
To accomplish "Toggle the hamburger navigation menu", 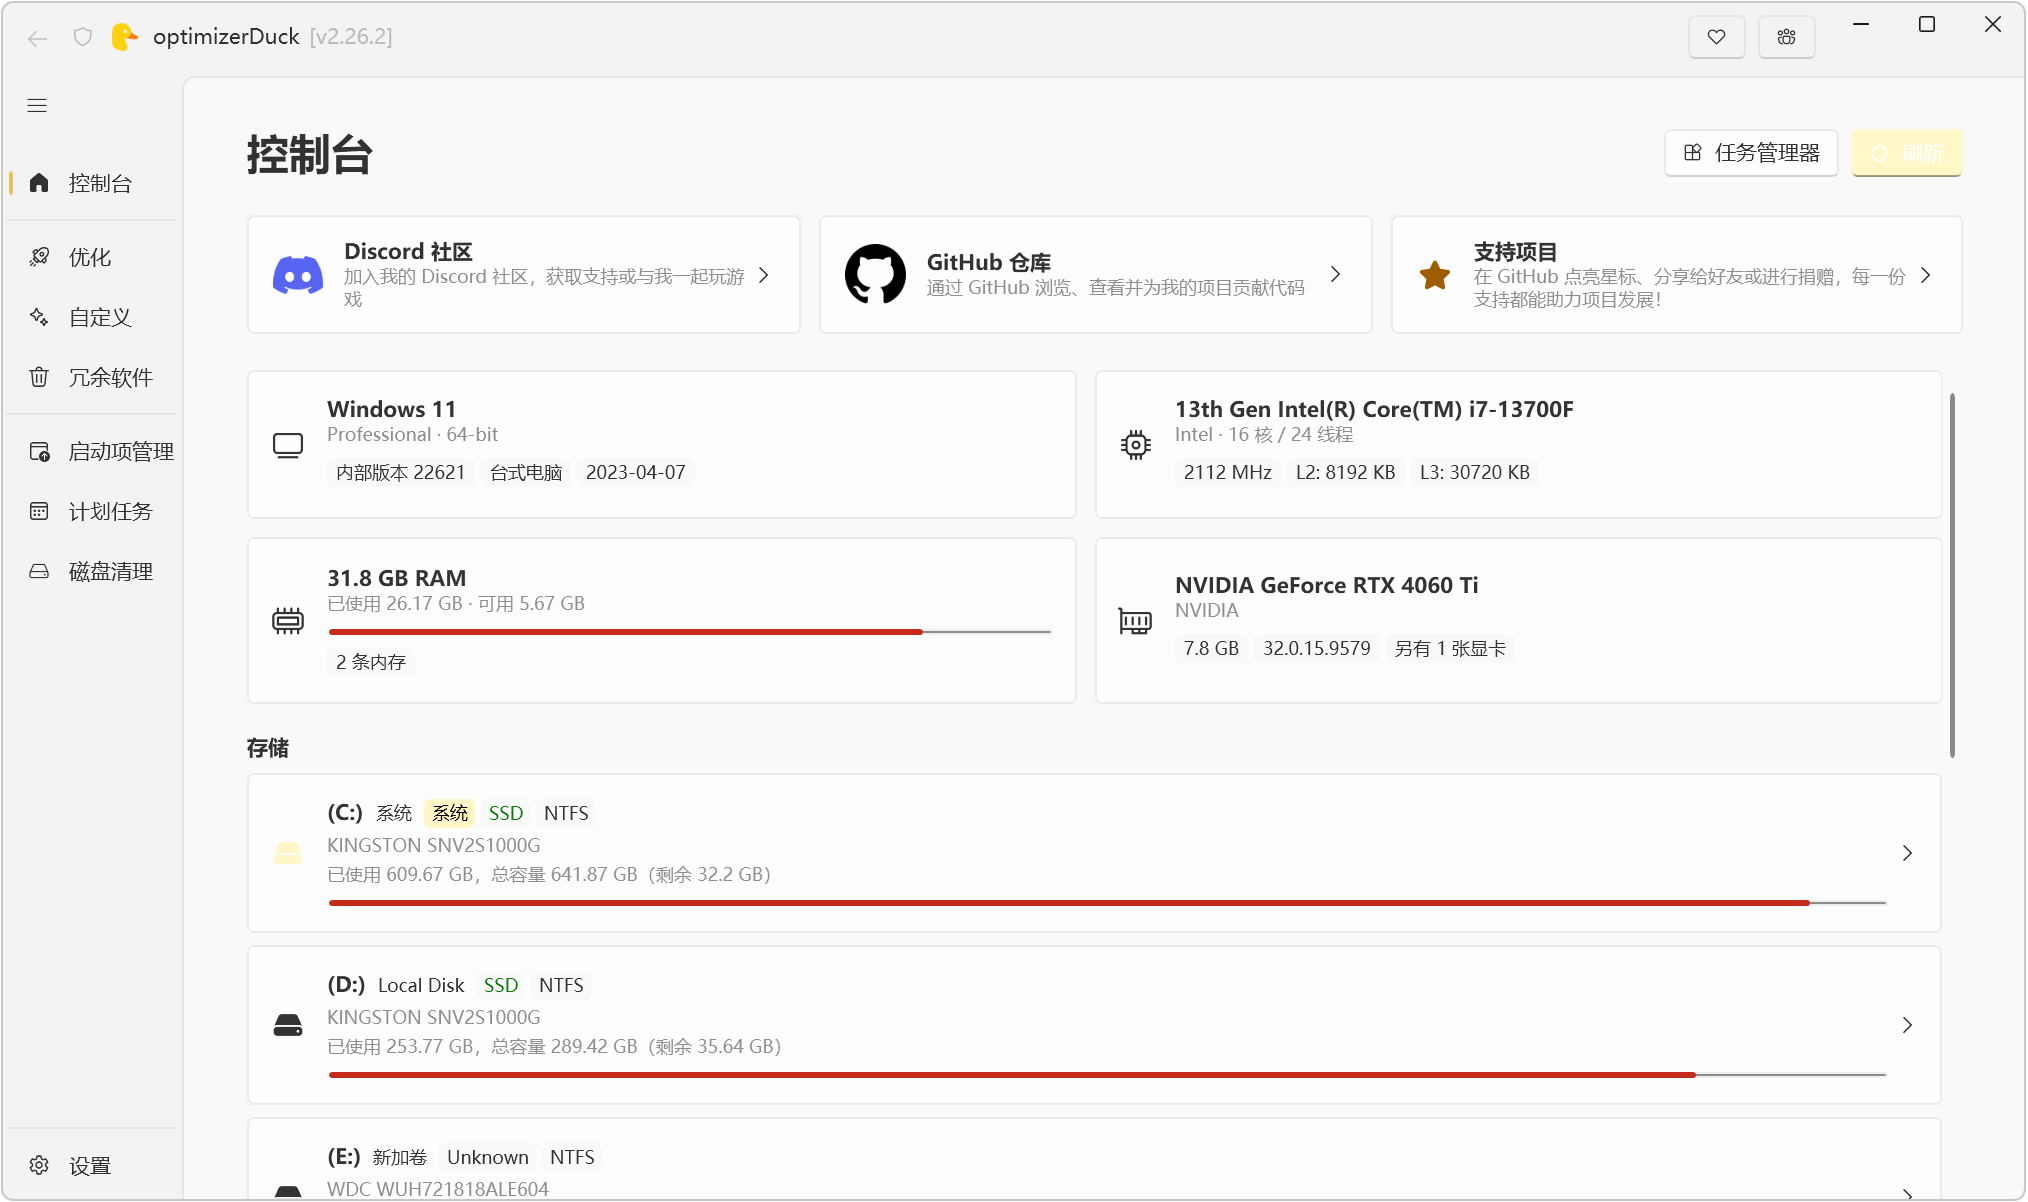I will (37, 106).
